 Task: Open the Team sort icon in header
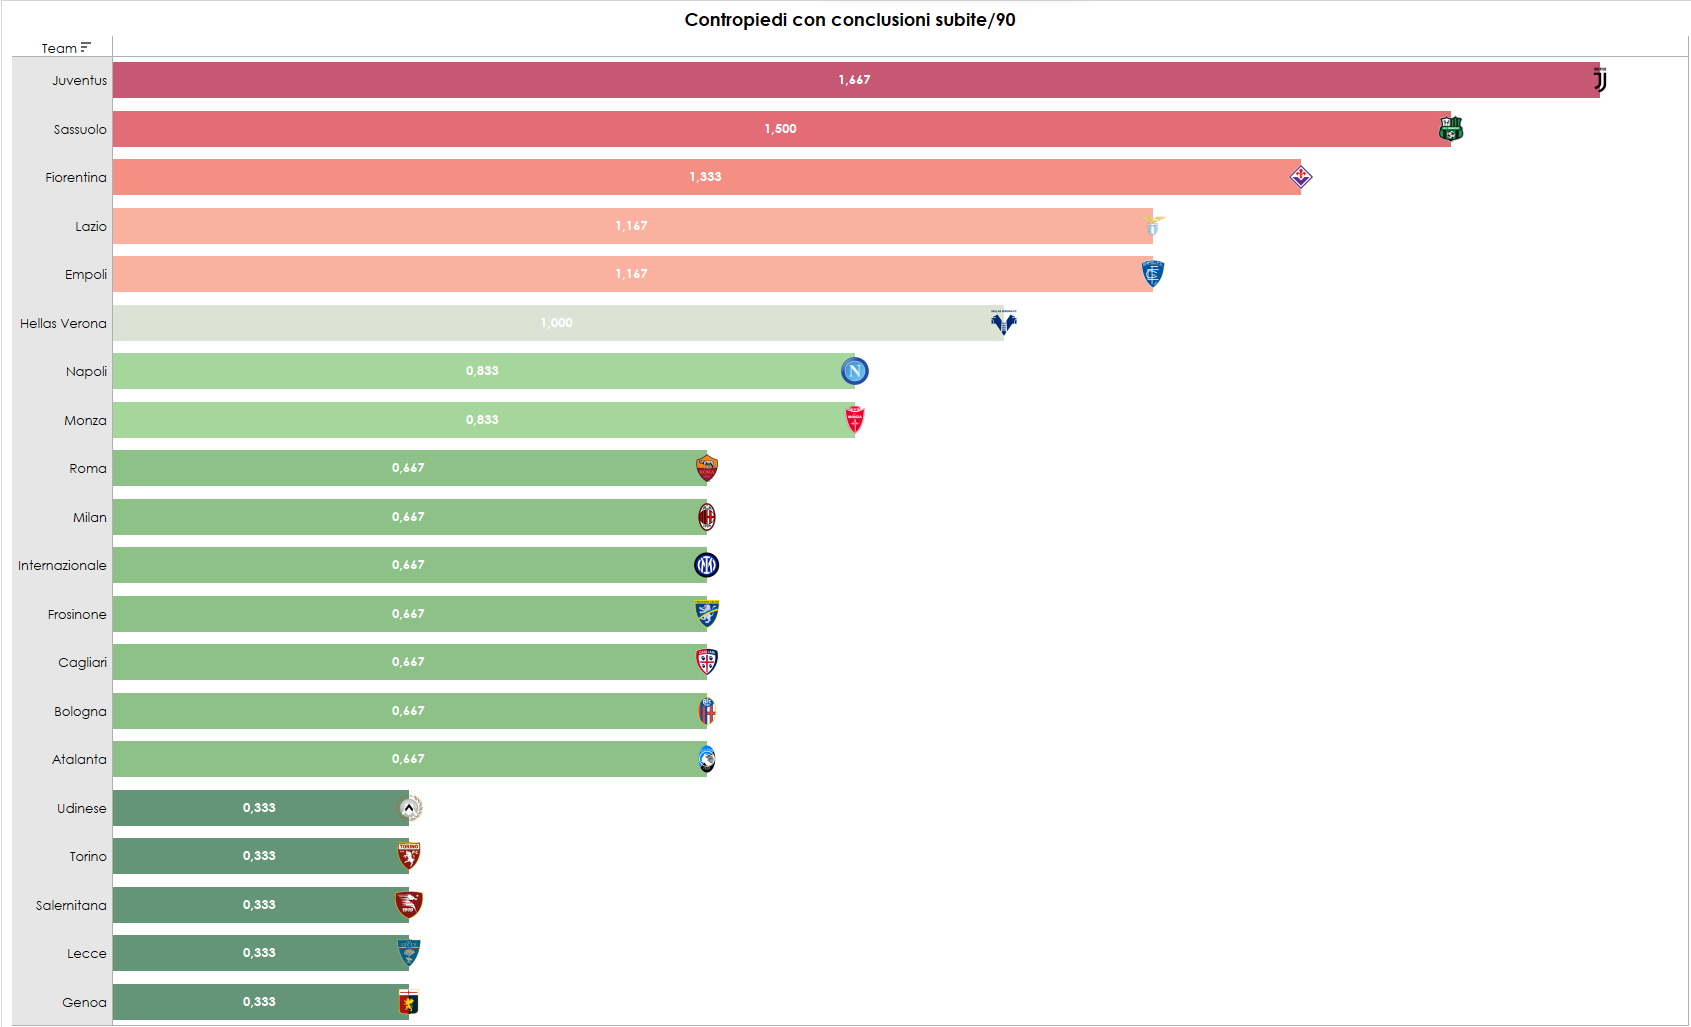[x=86, y=47]
